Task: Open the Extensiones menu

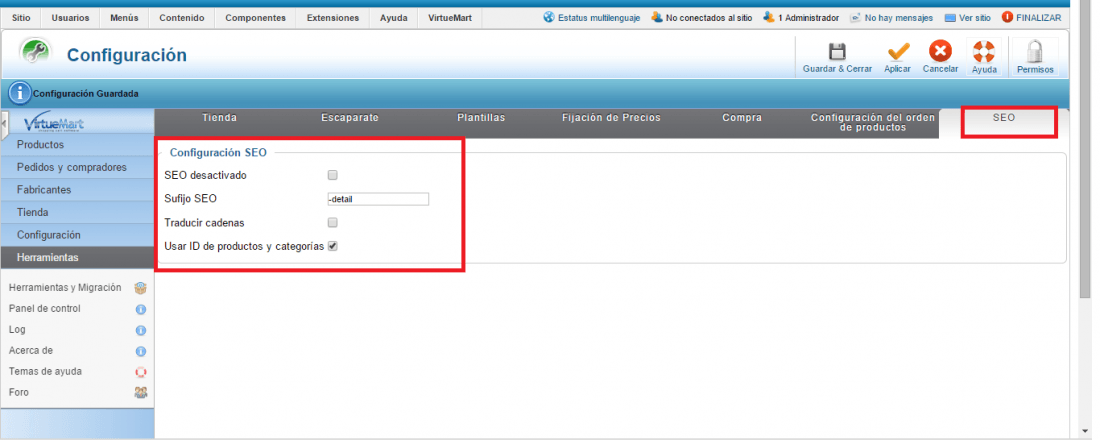Action: click(x=333, y=18)
